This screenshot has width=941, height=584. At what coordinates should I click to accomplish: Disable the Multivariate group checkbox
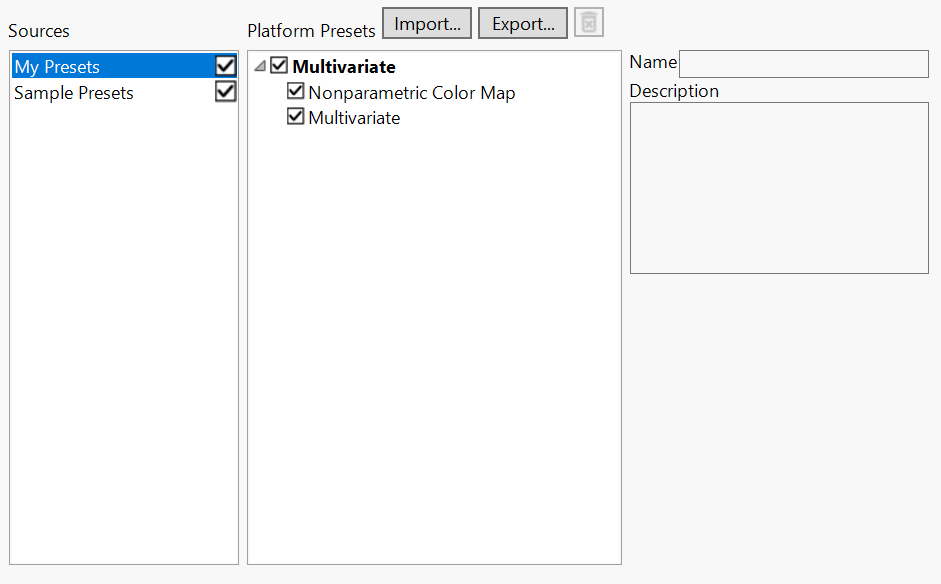click(278, 65)
